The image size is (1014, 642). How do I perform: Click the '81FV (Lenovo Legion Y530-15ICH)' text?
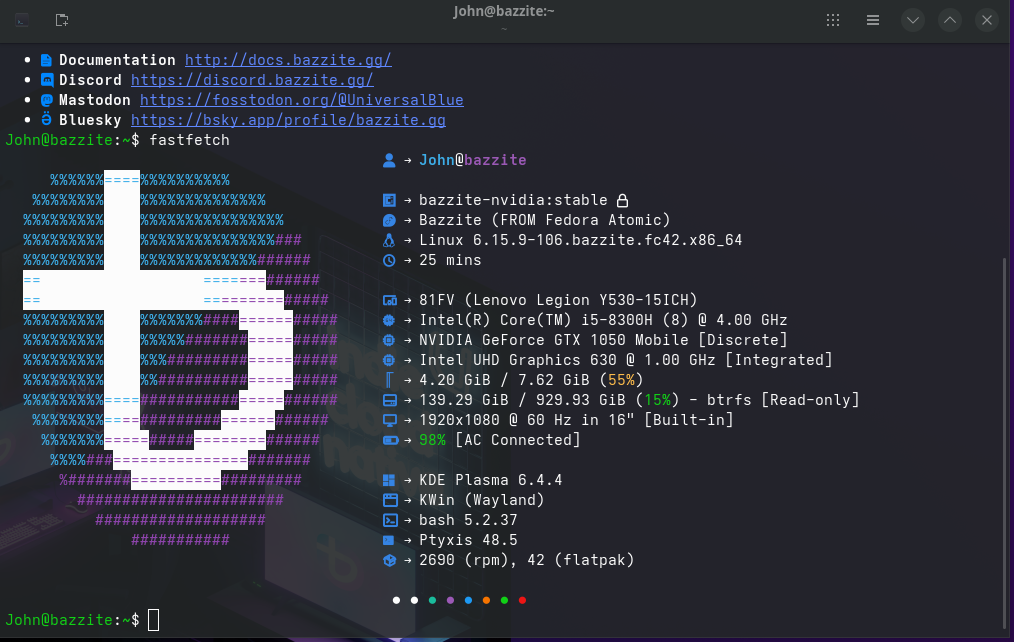coord(558,301)
